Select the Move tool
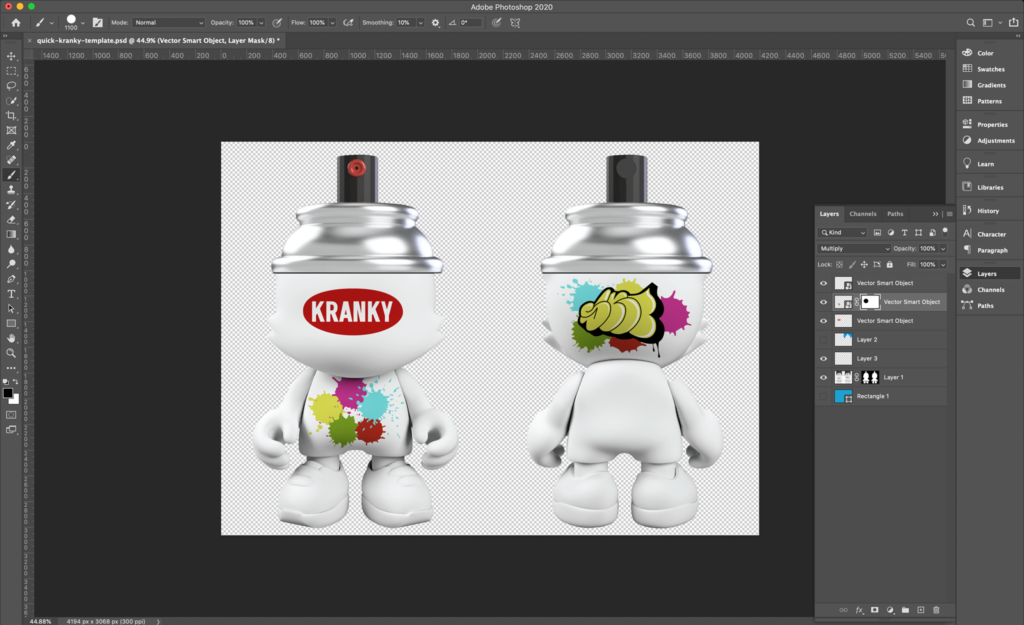 (x=11, y=56)
